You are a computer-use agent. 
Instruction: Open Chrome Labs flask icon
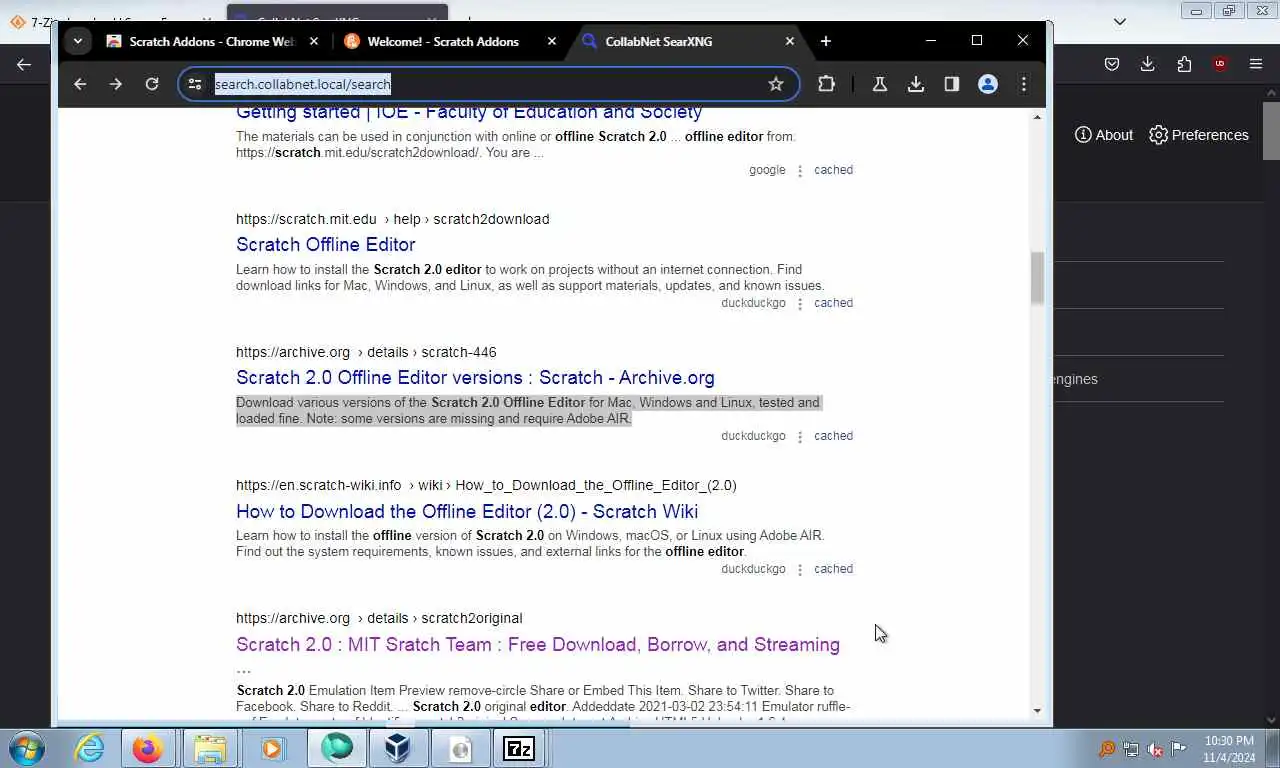[x=880, y=84]
